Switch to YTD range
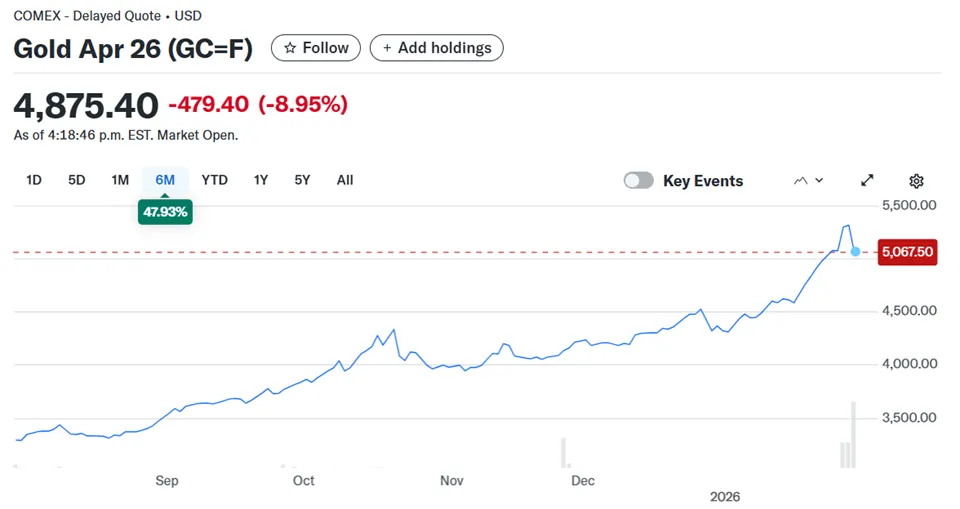 [214, 180]
